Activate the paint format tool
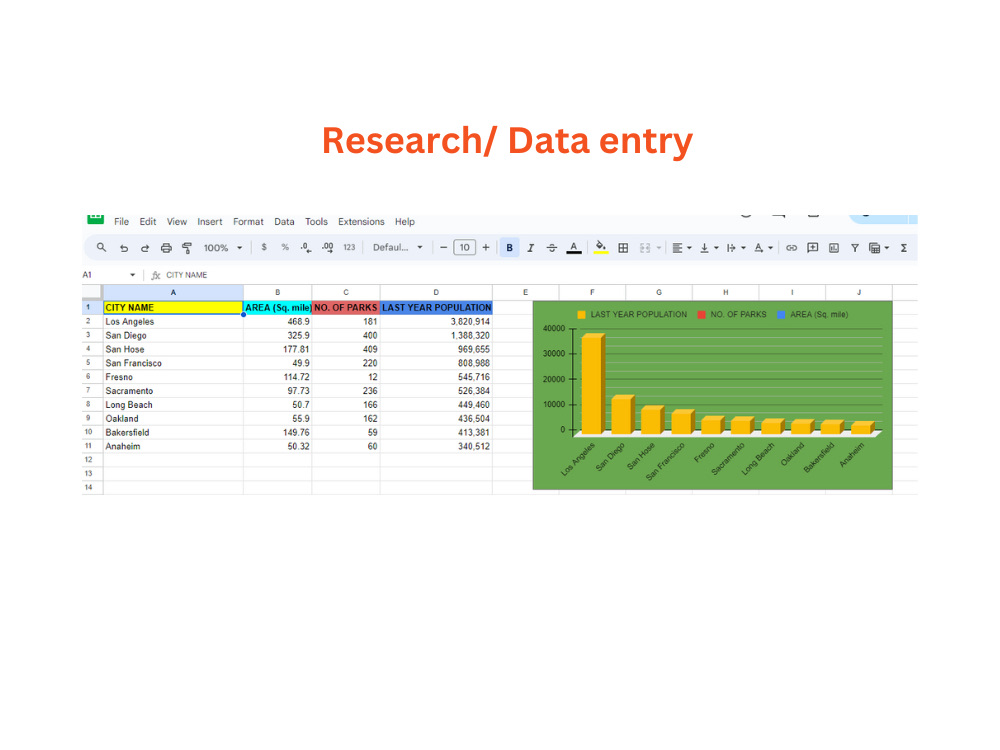Viewport: 1000px width, 750px height. [x=187, y=248]
